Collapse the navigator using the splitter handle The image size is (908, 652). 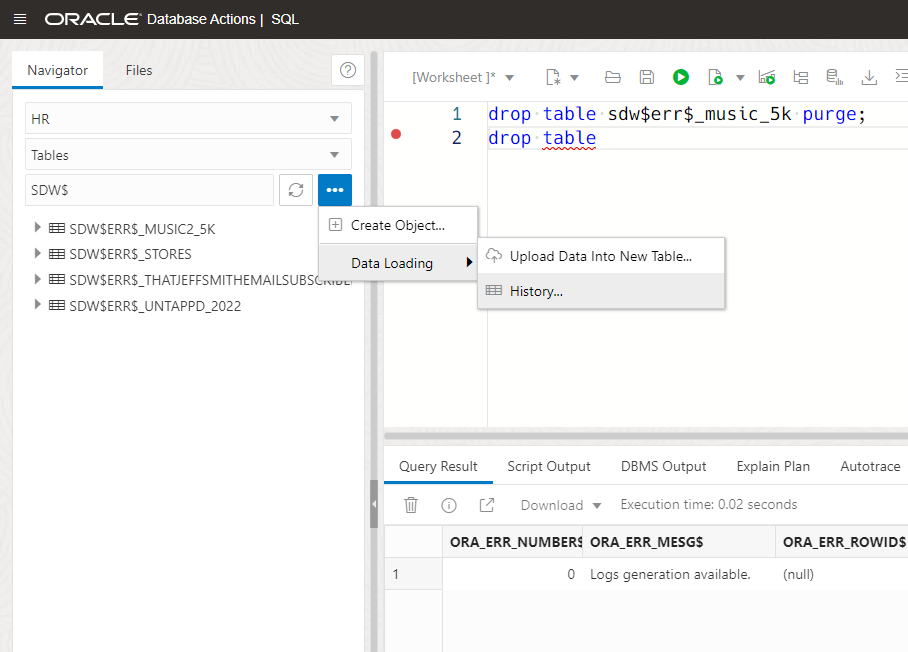374,504
